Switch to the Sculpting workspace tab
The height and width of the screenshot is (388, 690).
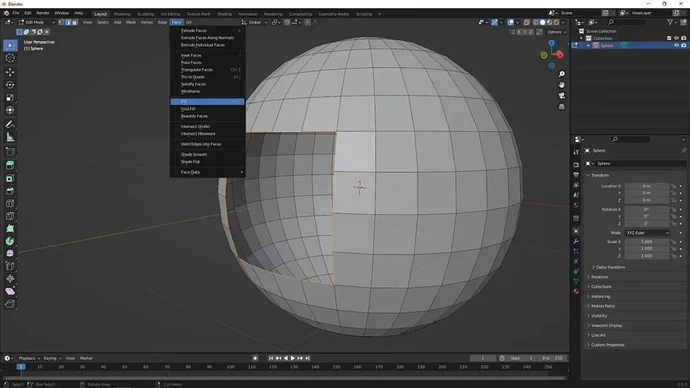click(145, 14)
